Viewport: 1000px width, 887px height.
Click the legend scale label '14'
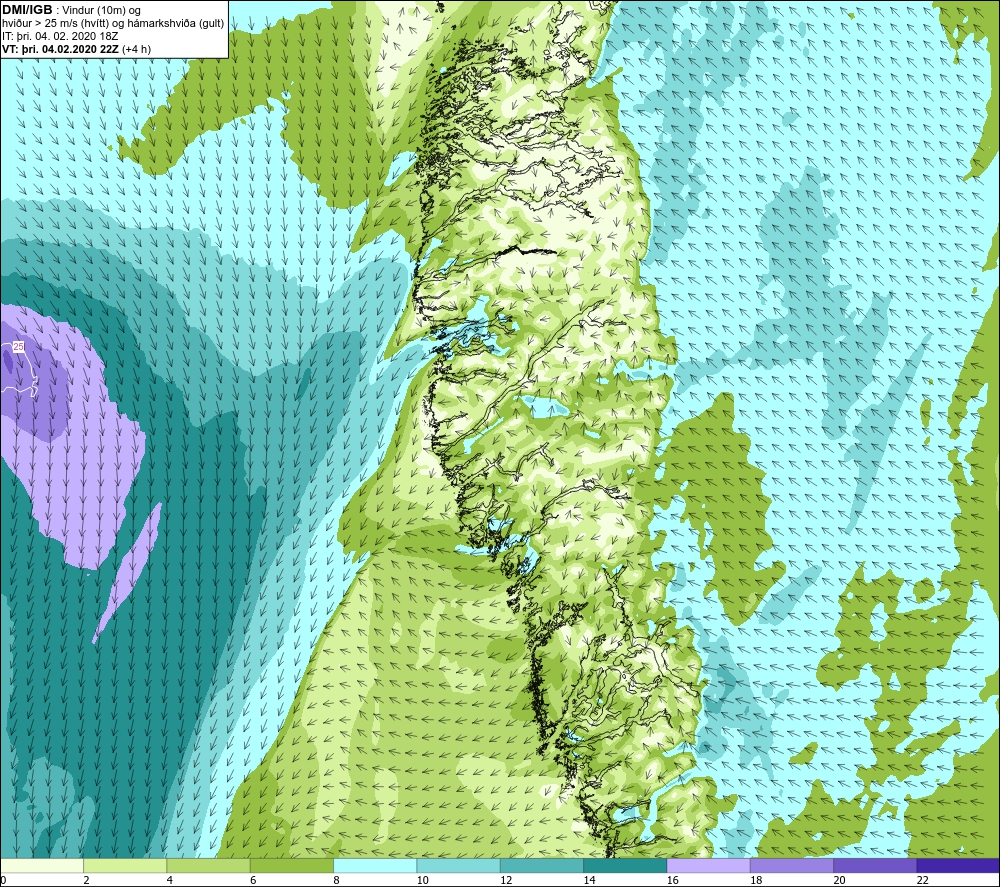(589, 880)
